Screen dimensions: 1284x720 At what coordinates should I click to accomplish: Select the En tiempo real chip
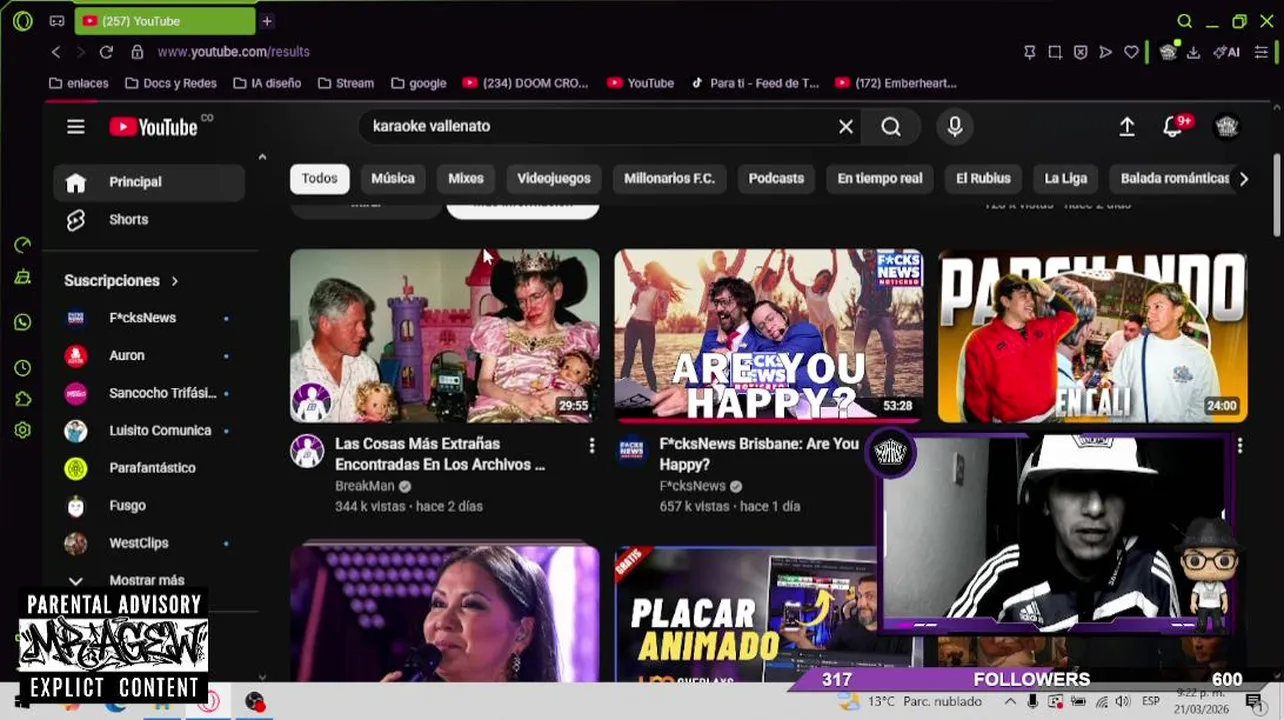(880, 178)
